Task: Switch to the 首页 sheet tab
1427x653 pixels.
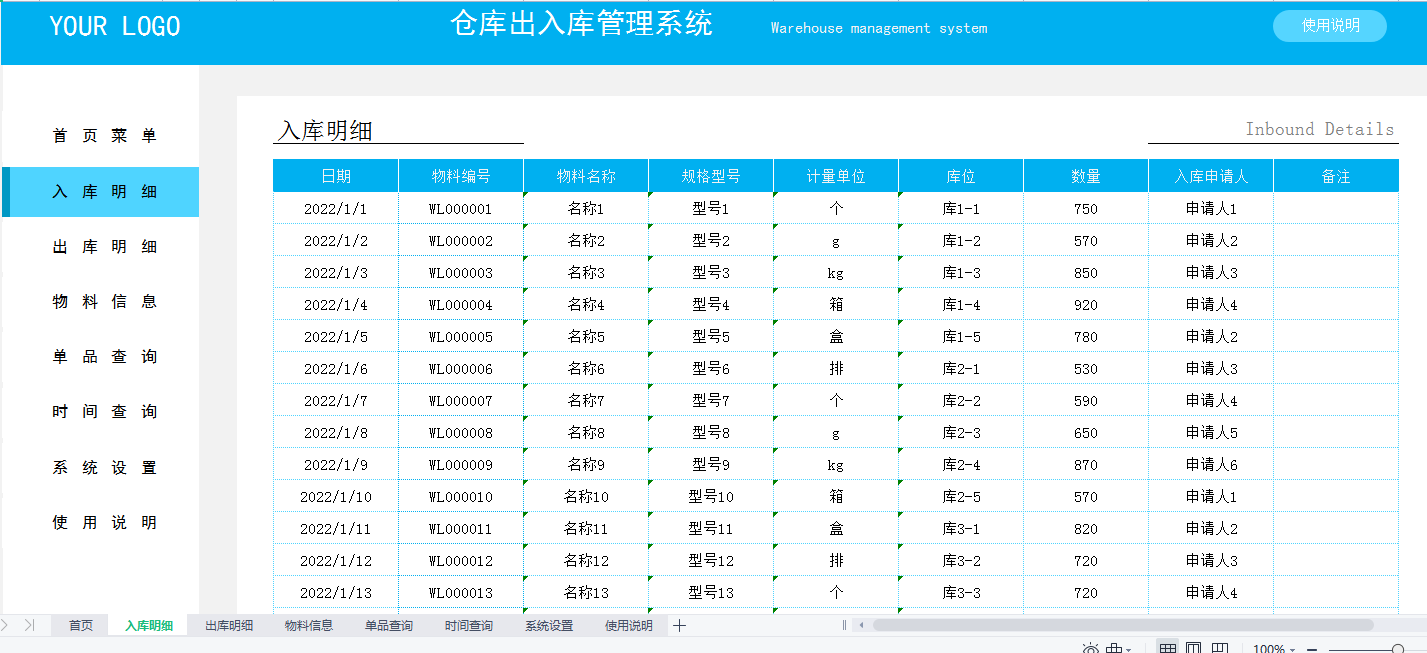Action: pyautogui.click(x=81, y=626)
